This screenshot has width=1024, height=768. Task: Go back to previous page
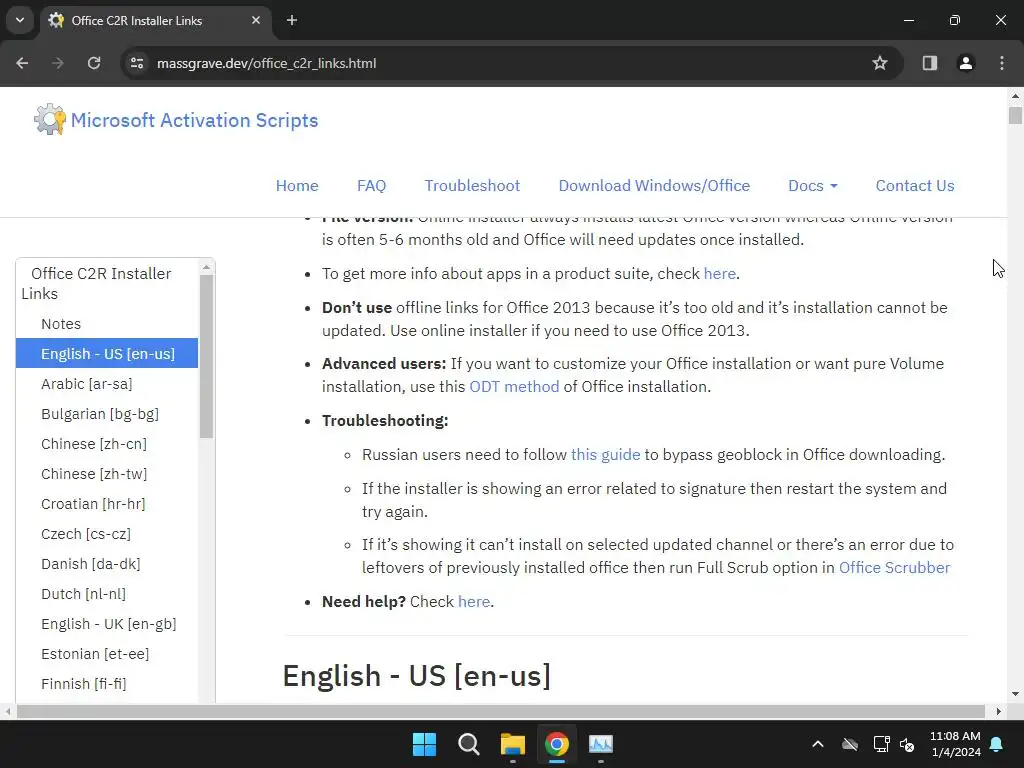[x=22, y=63]
